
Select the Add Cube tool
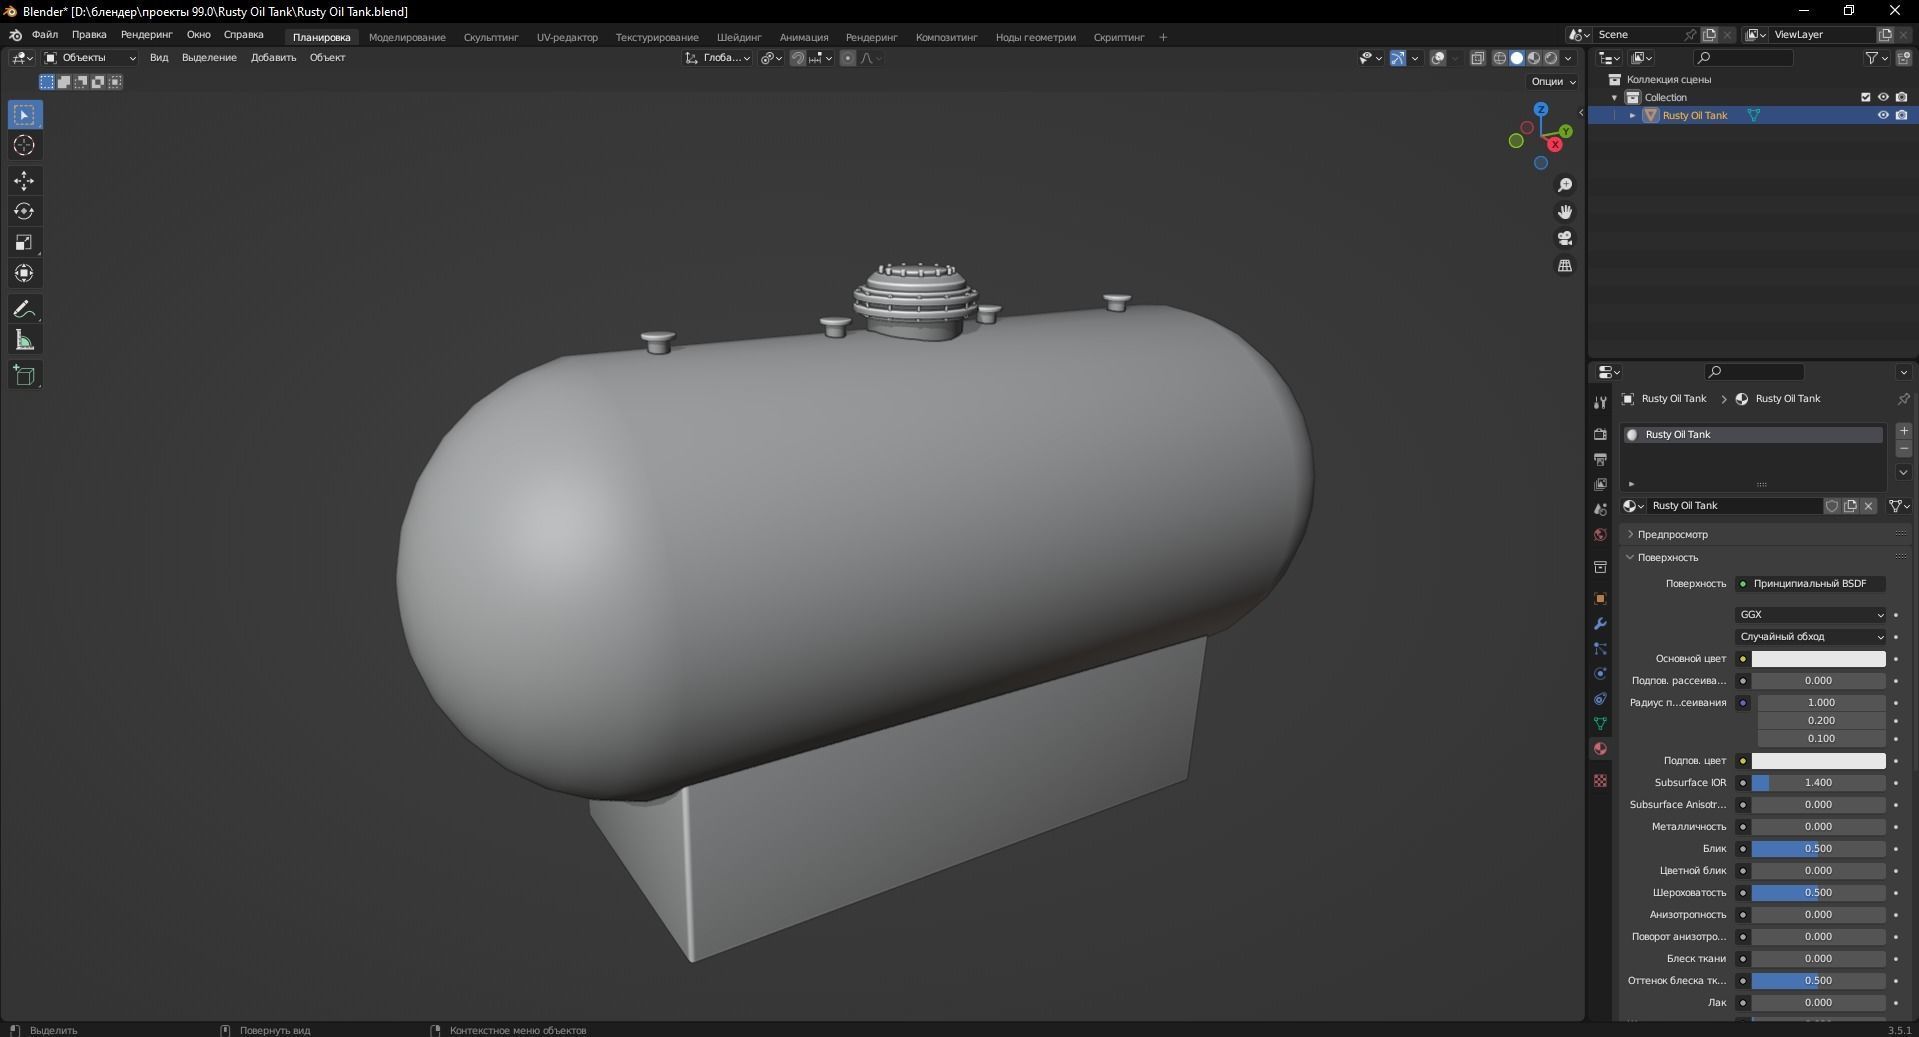[x=24, y=376]
